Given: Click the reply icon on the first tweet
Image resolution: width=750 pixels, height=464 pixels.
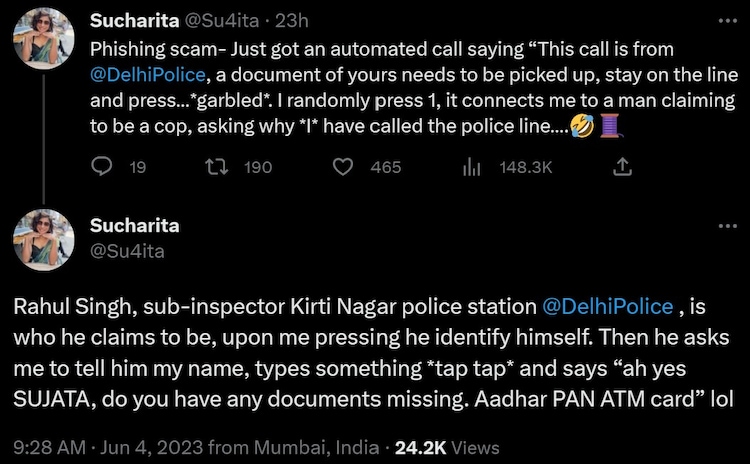Looking at the screenshot, I should click(x=101, y=167).
